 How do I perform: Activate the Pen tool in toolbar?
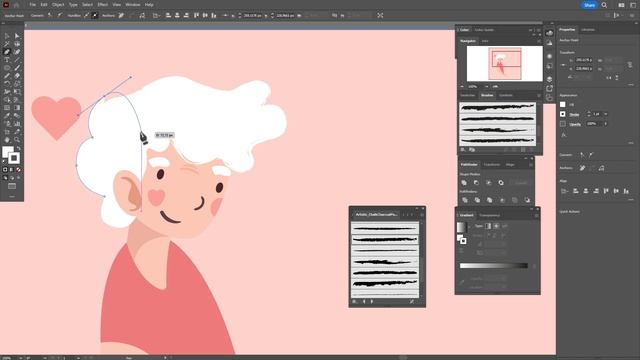(x=7, y=52)
